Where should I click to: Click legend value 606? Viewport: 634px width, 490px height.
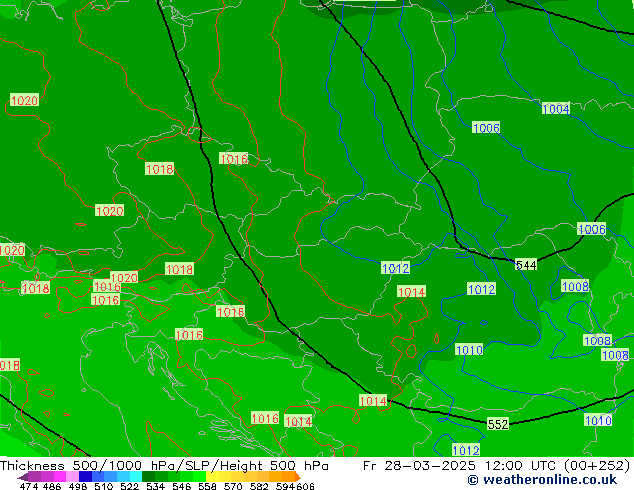304,486
